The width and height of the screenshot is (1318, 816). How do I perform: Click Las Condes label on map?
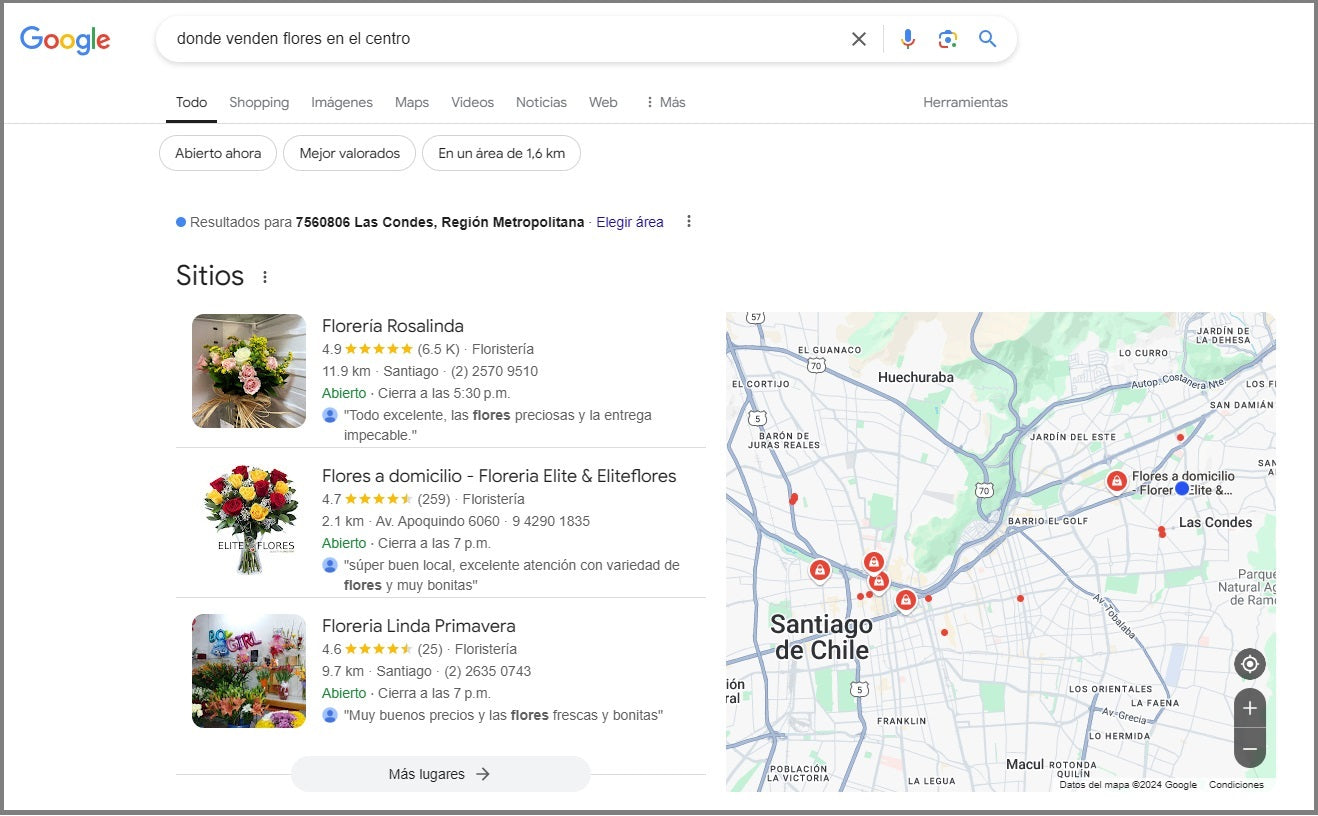tap(1215, 522)
